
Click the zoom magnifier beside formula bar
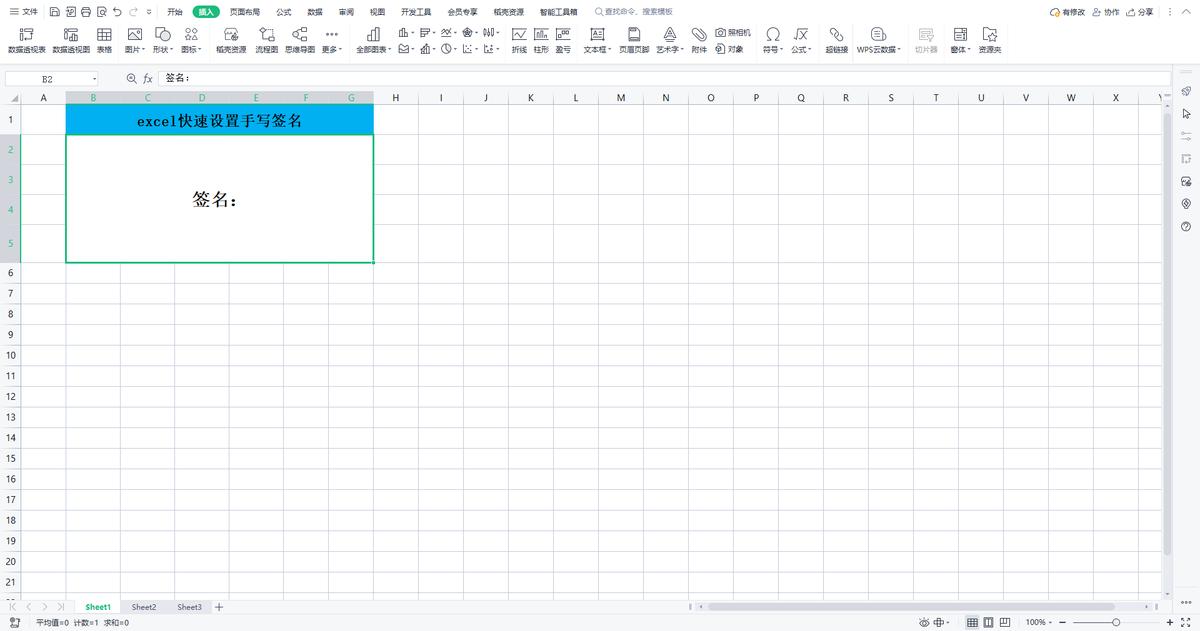131,78
